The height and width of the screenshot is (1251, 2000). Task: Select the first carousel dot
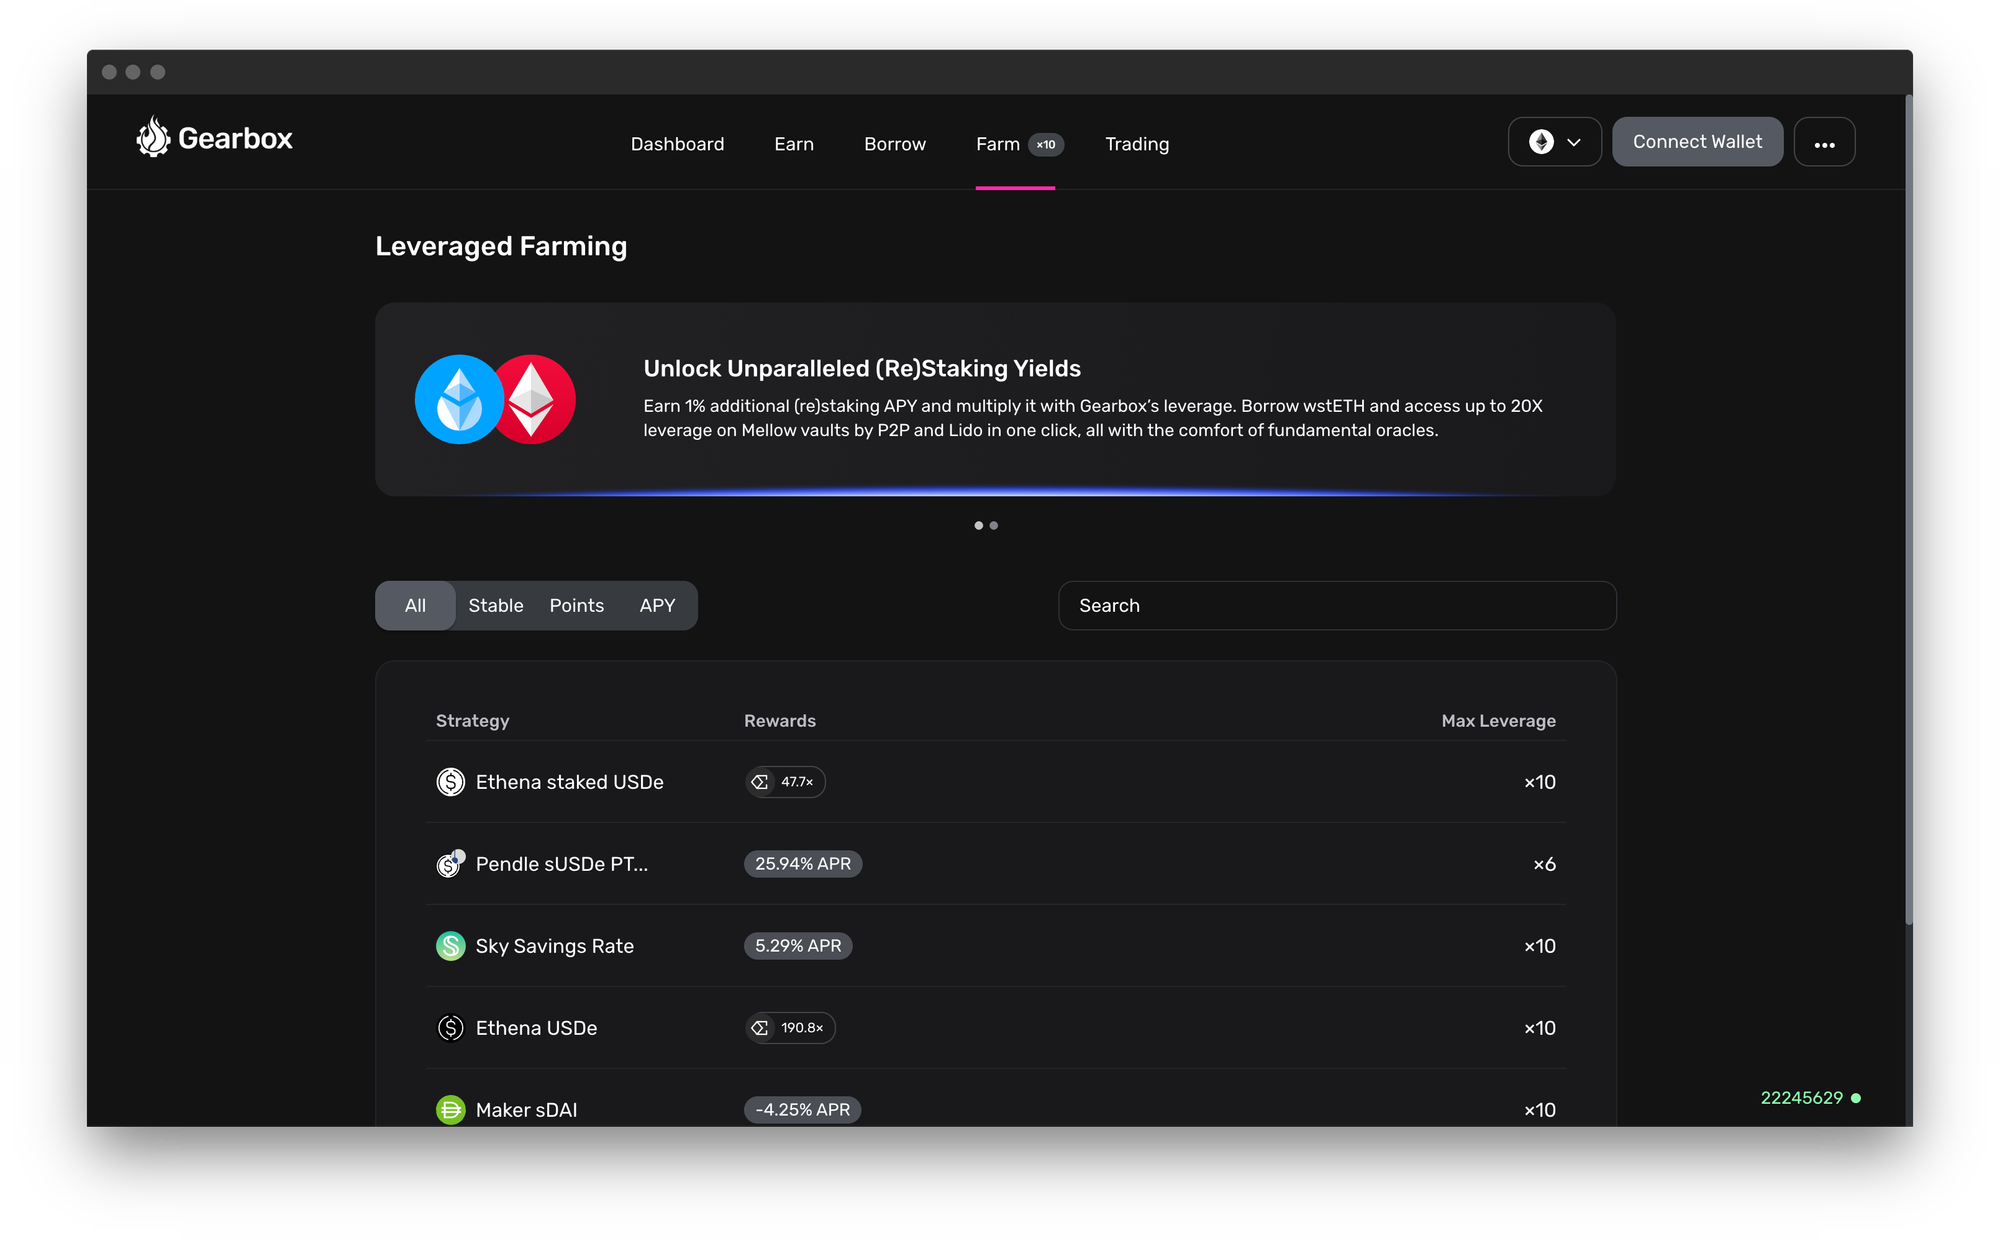[x=977, y=525]
